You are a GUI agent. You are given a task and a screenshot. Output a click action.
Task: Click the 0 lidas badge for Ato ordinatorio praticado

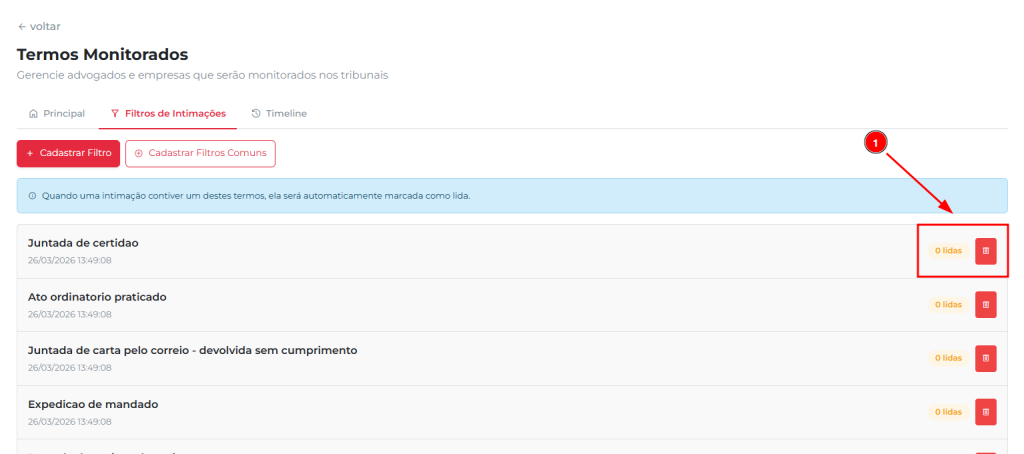[x=947, y=304]
